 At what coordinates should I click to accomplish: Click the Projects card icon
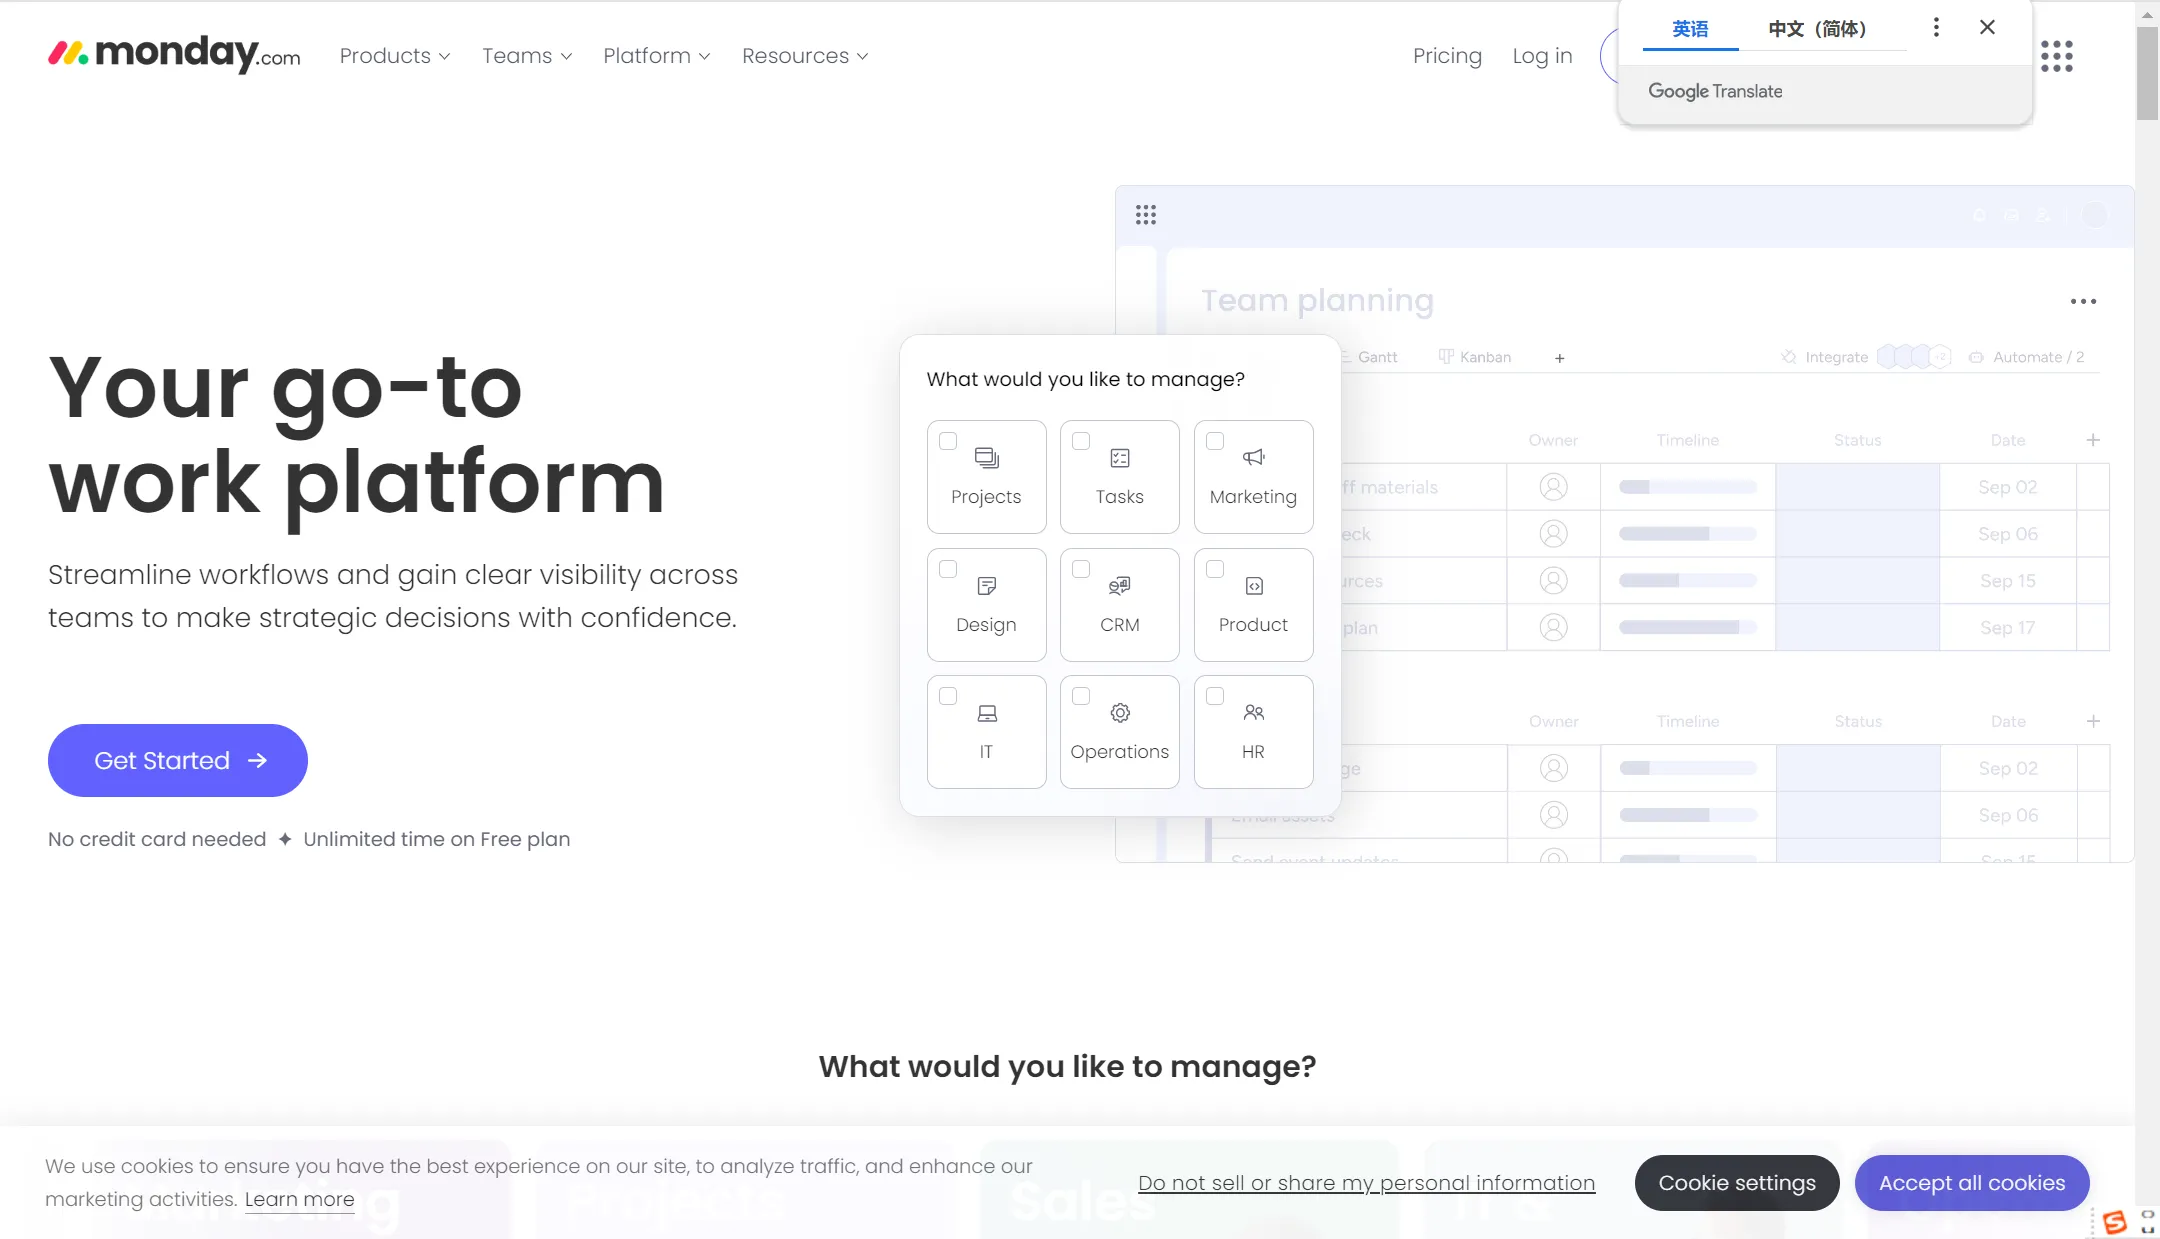point(986,458)
